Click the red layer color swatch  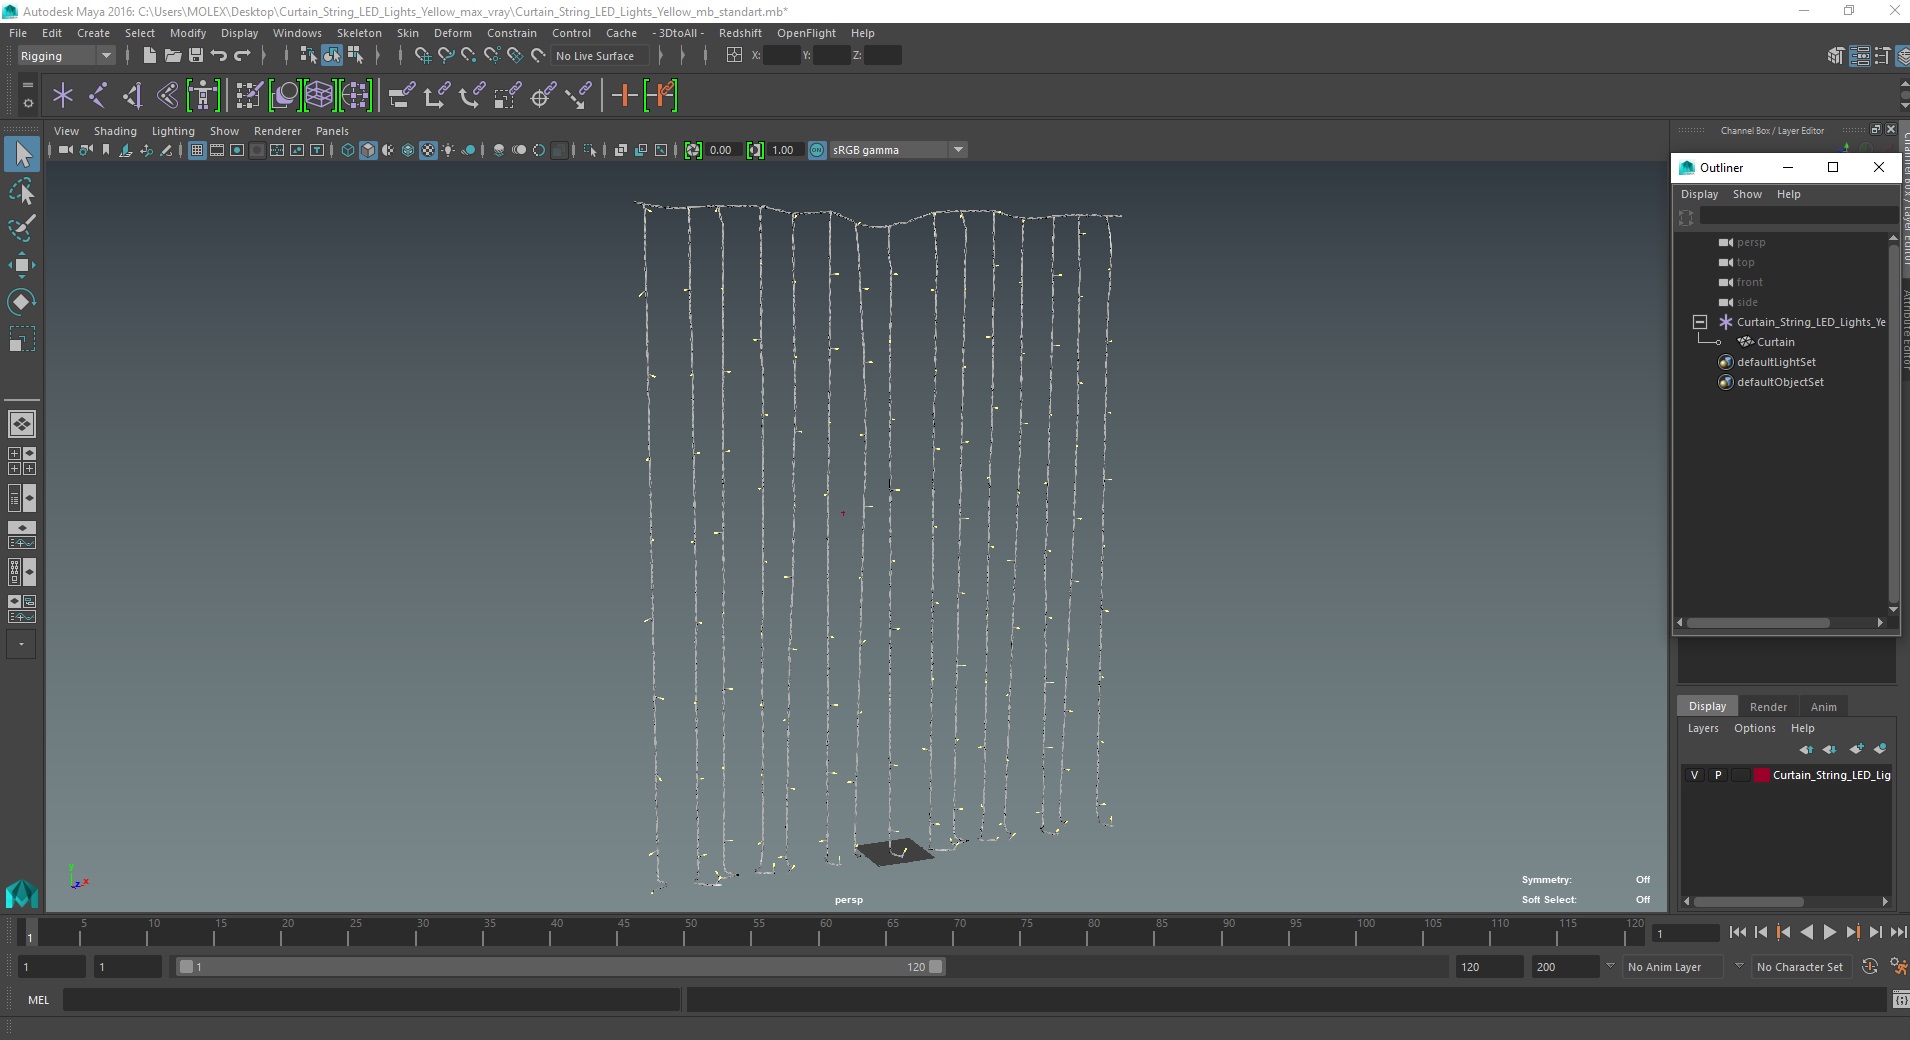point(1761,775)
